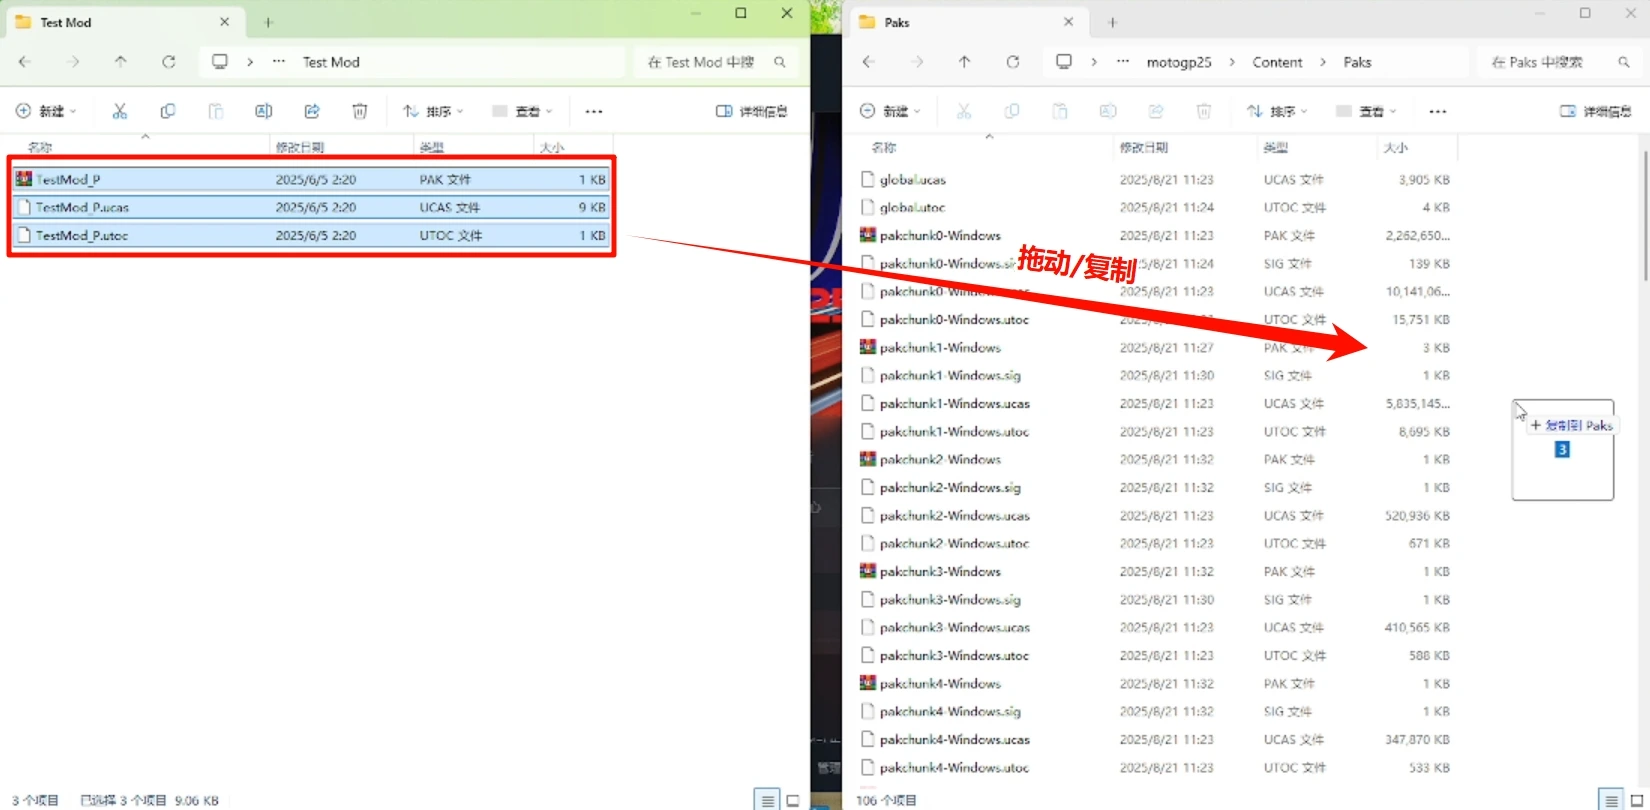The height and width of the screenshot is (810, 1650).
Task: Open the more options ellipsis in Paks toolbar
Action: 1438,111
